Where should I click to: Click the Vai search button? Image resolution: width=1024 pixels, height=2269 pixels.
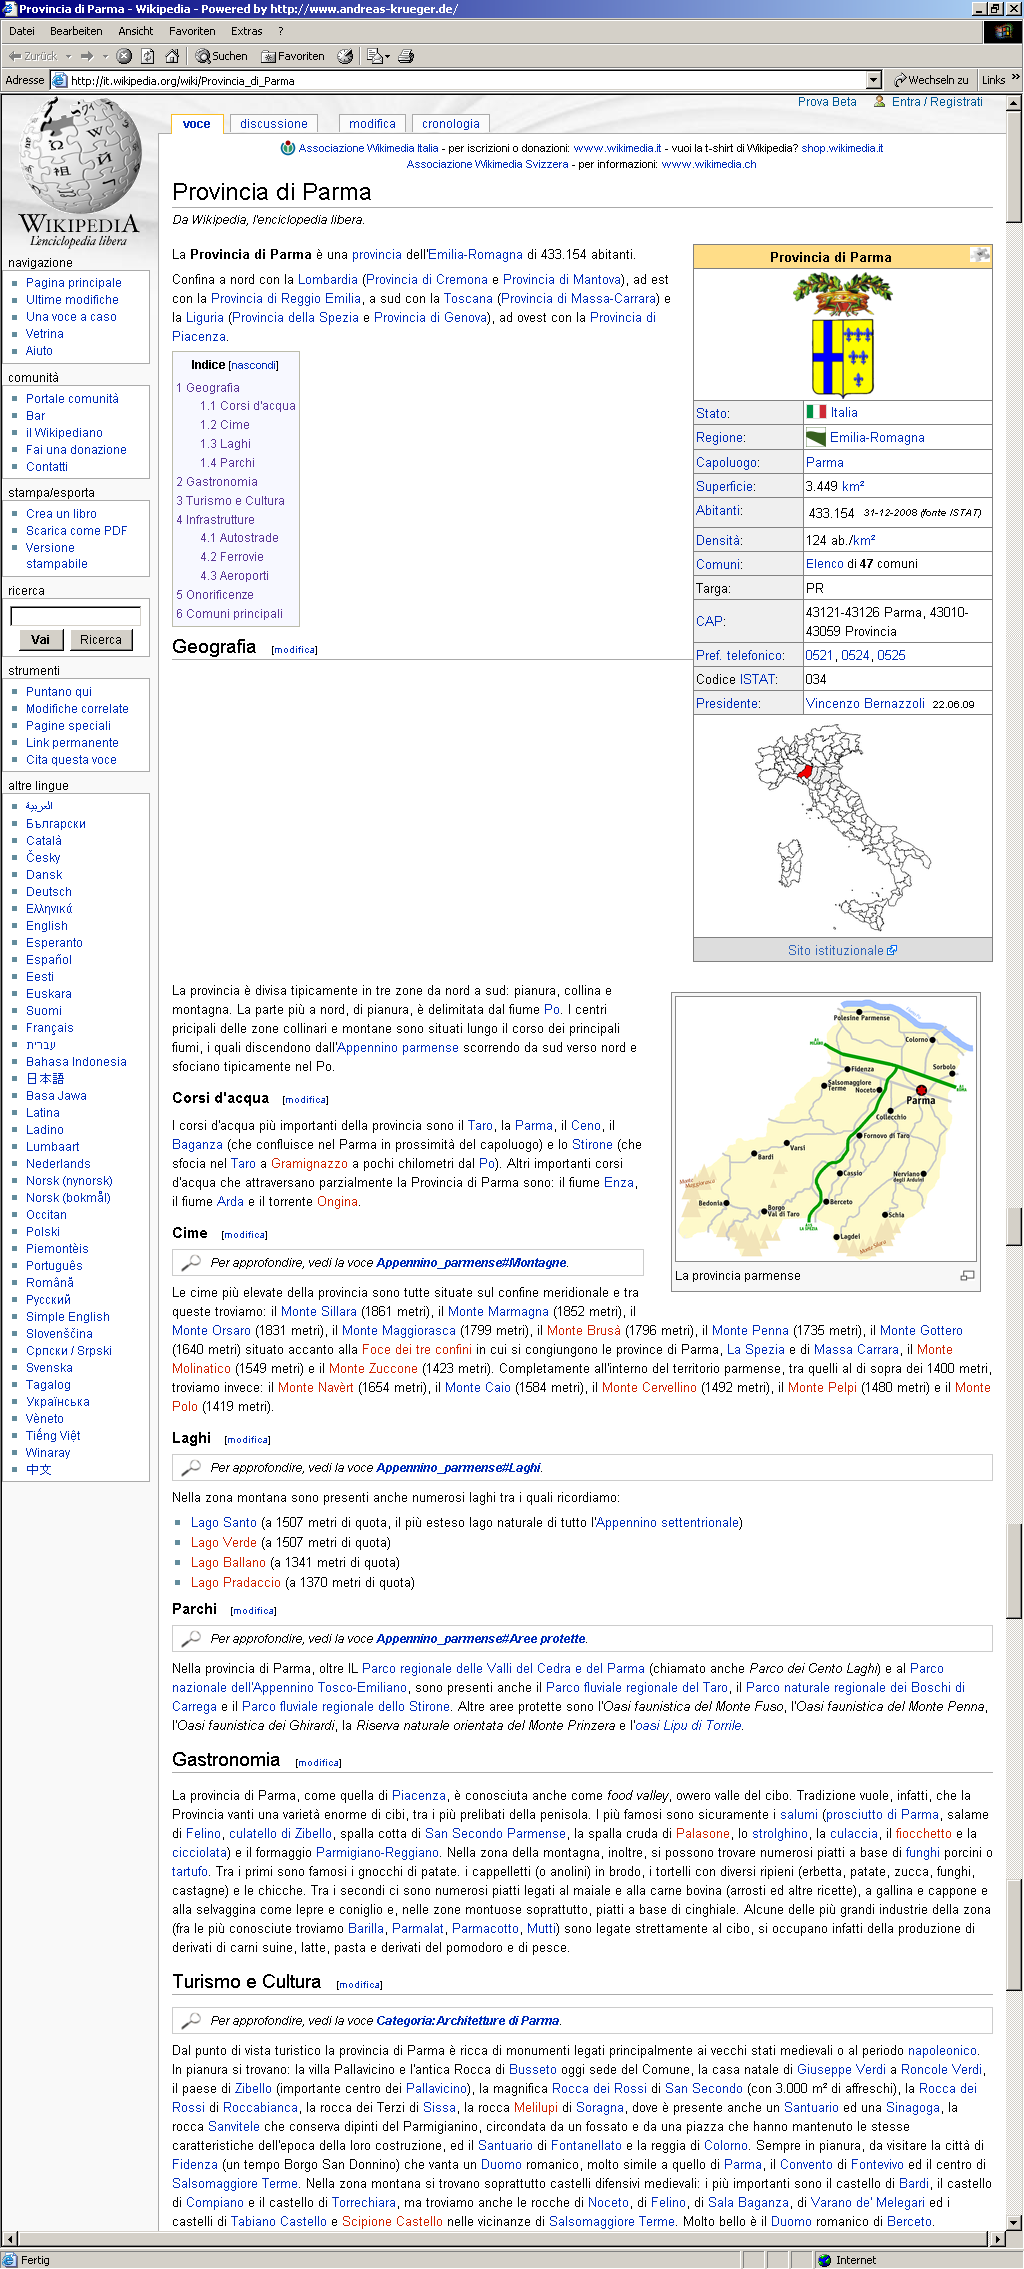[40, 640]
